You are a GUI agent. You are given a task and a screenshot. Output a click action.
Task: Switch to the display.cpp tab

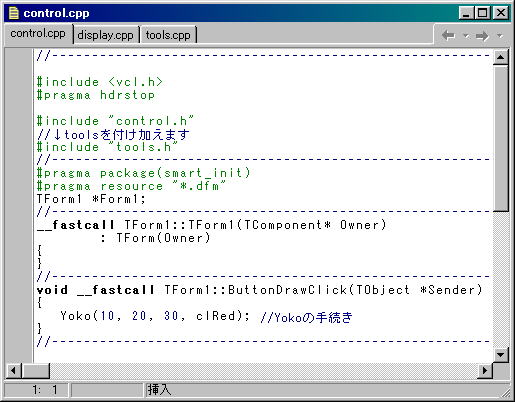[x=105, y=35]
